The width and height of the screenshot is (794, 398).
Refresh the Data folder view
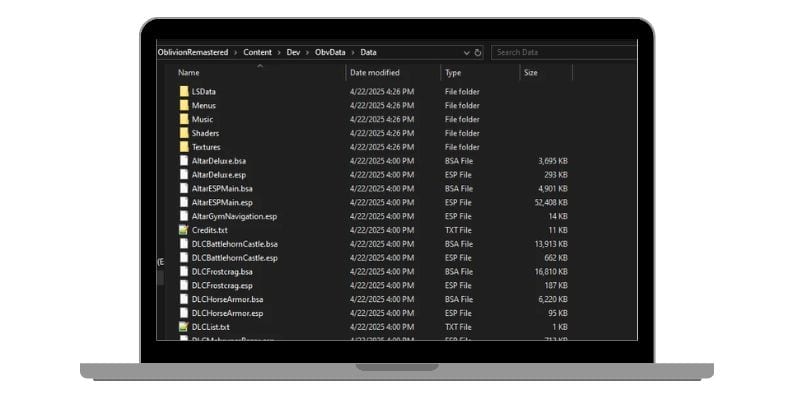(478, 52)
